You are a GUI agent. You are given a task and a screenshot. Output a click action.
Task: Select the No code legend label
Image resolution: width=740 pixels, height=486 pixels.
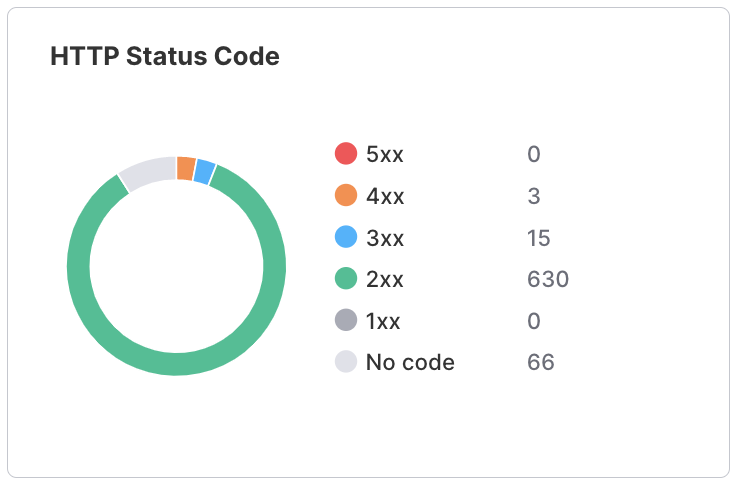point(410,362)
